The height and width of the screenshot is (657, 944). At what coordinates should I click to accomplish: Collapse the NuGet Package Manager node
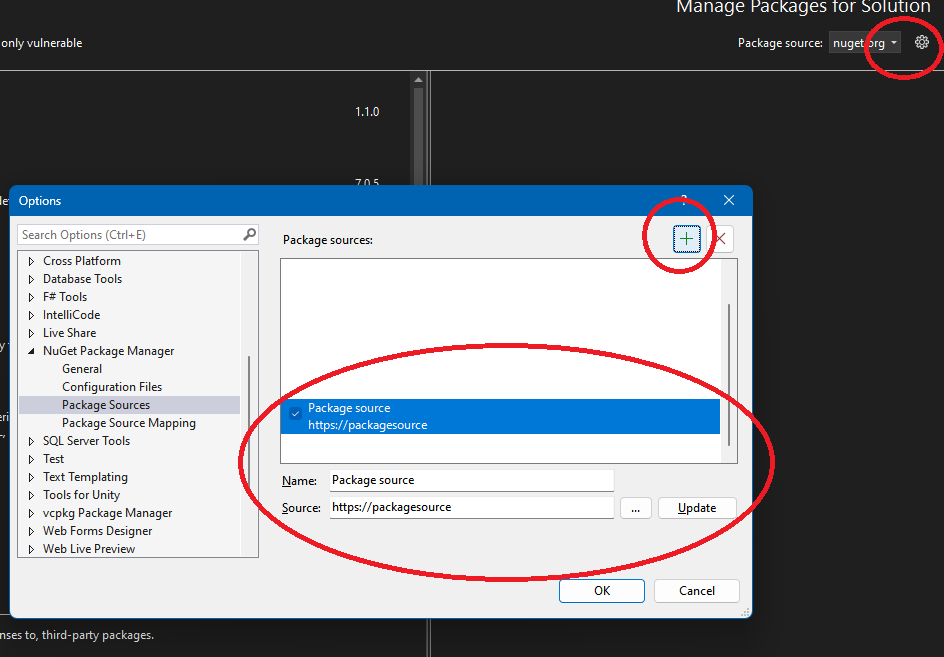31,351
